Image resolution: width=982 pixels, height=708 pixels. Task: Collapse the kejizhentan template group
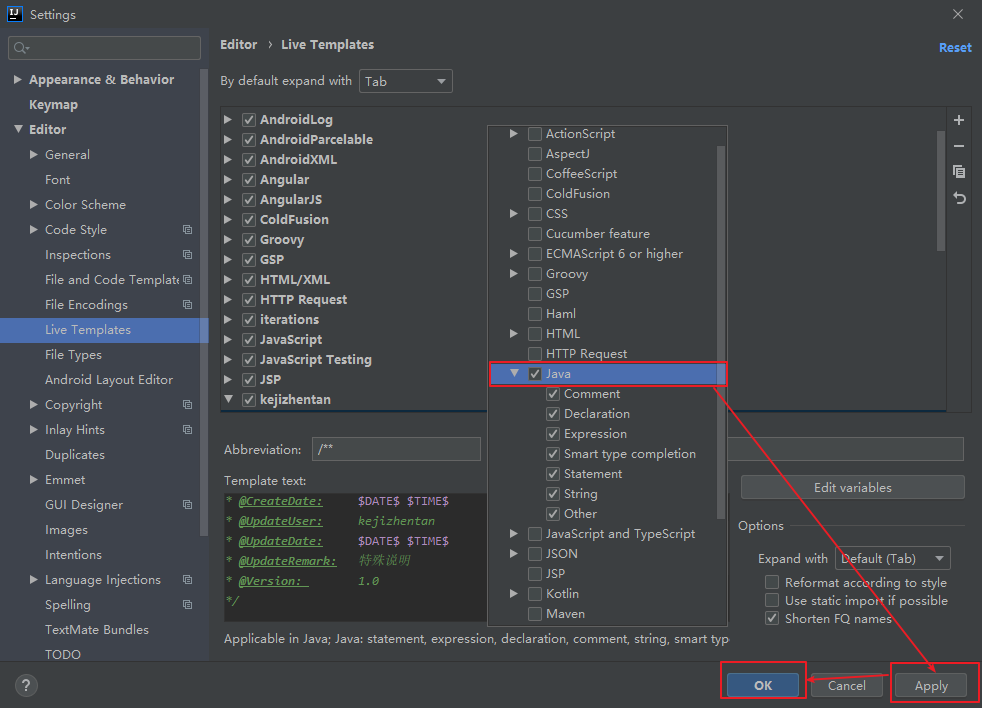point(228,399)
